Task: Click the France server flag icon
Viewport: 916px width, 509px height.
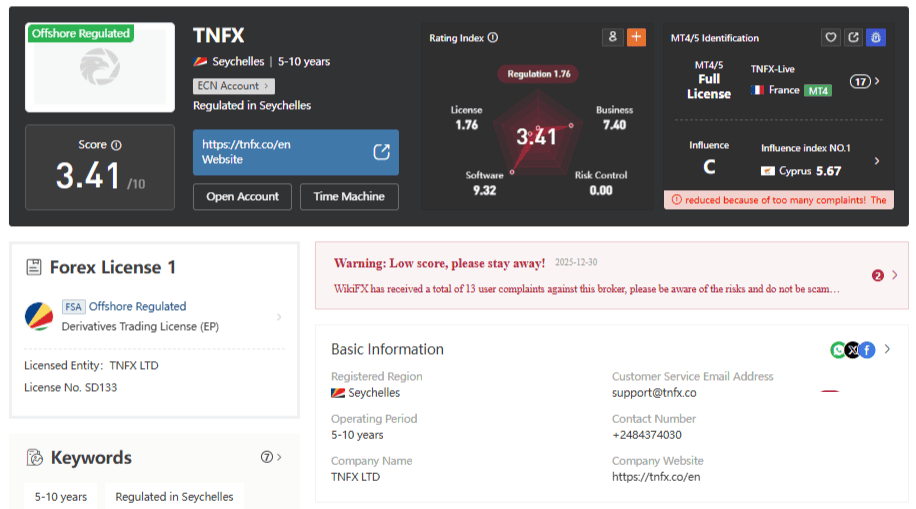Action: (758, 90)
